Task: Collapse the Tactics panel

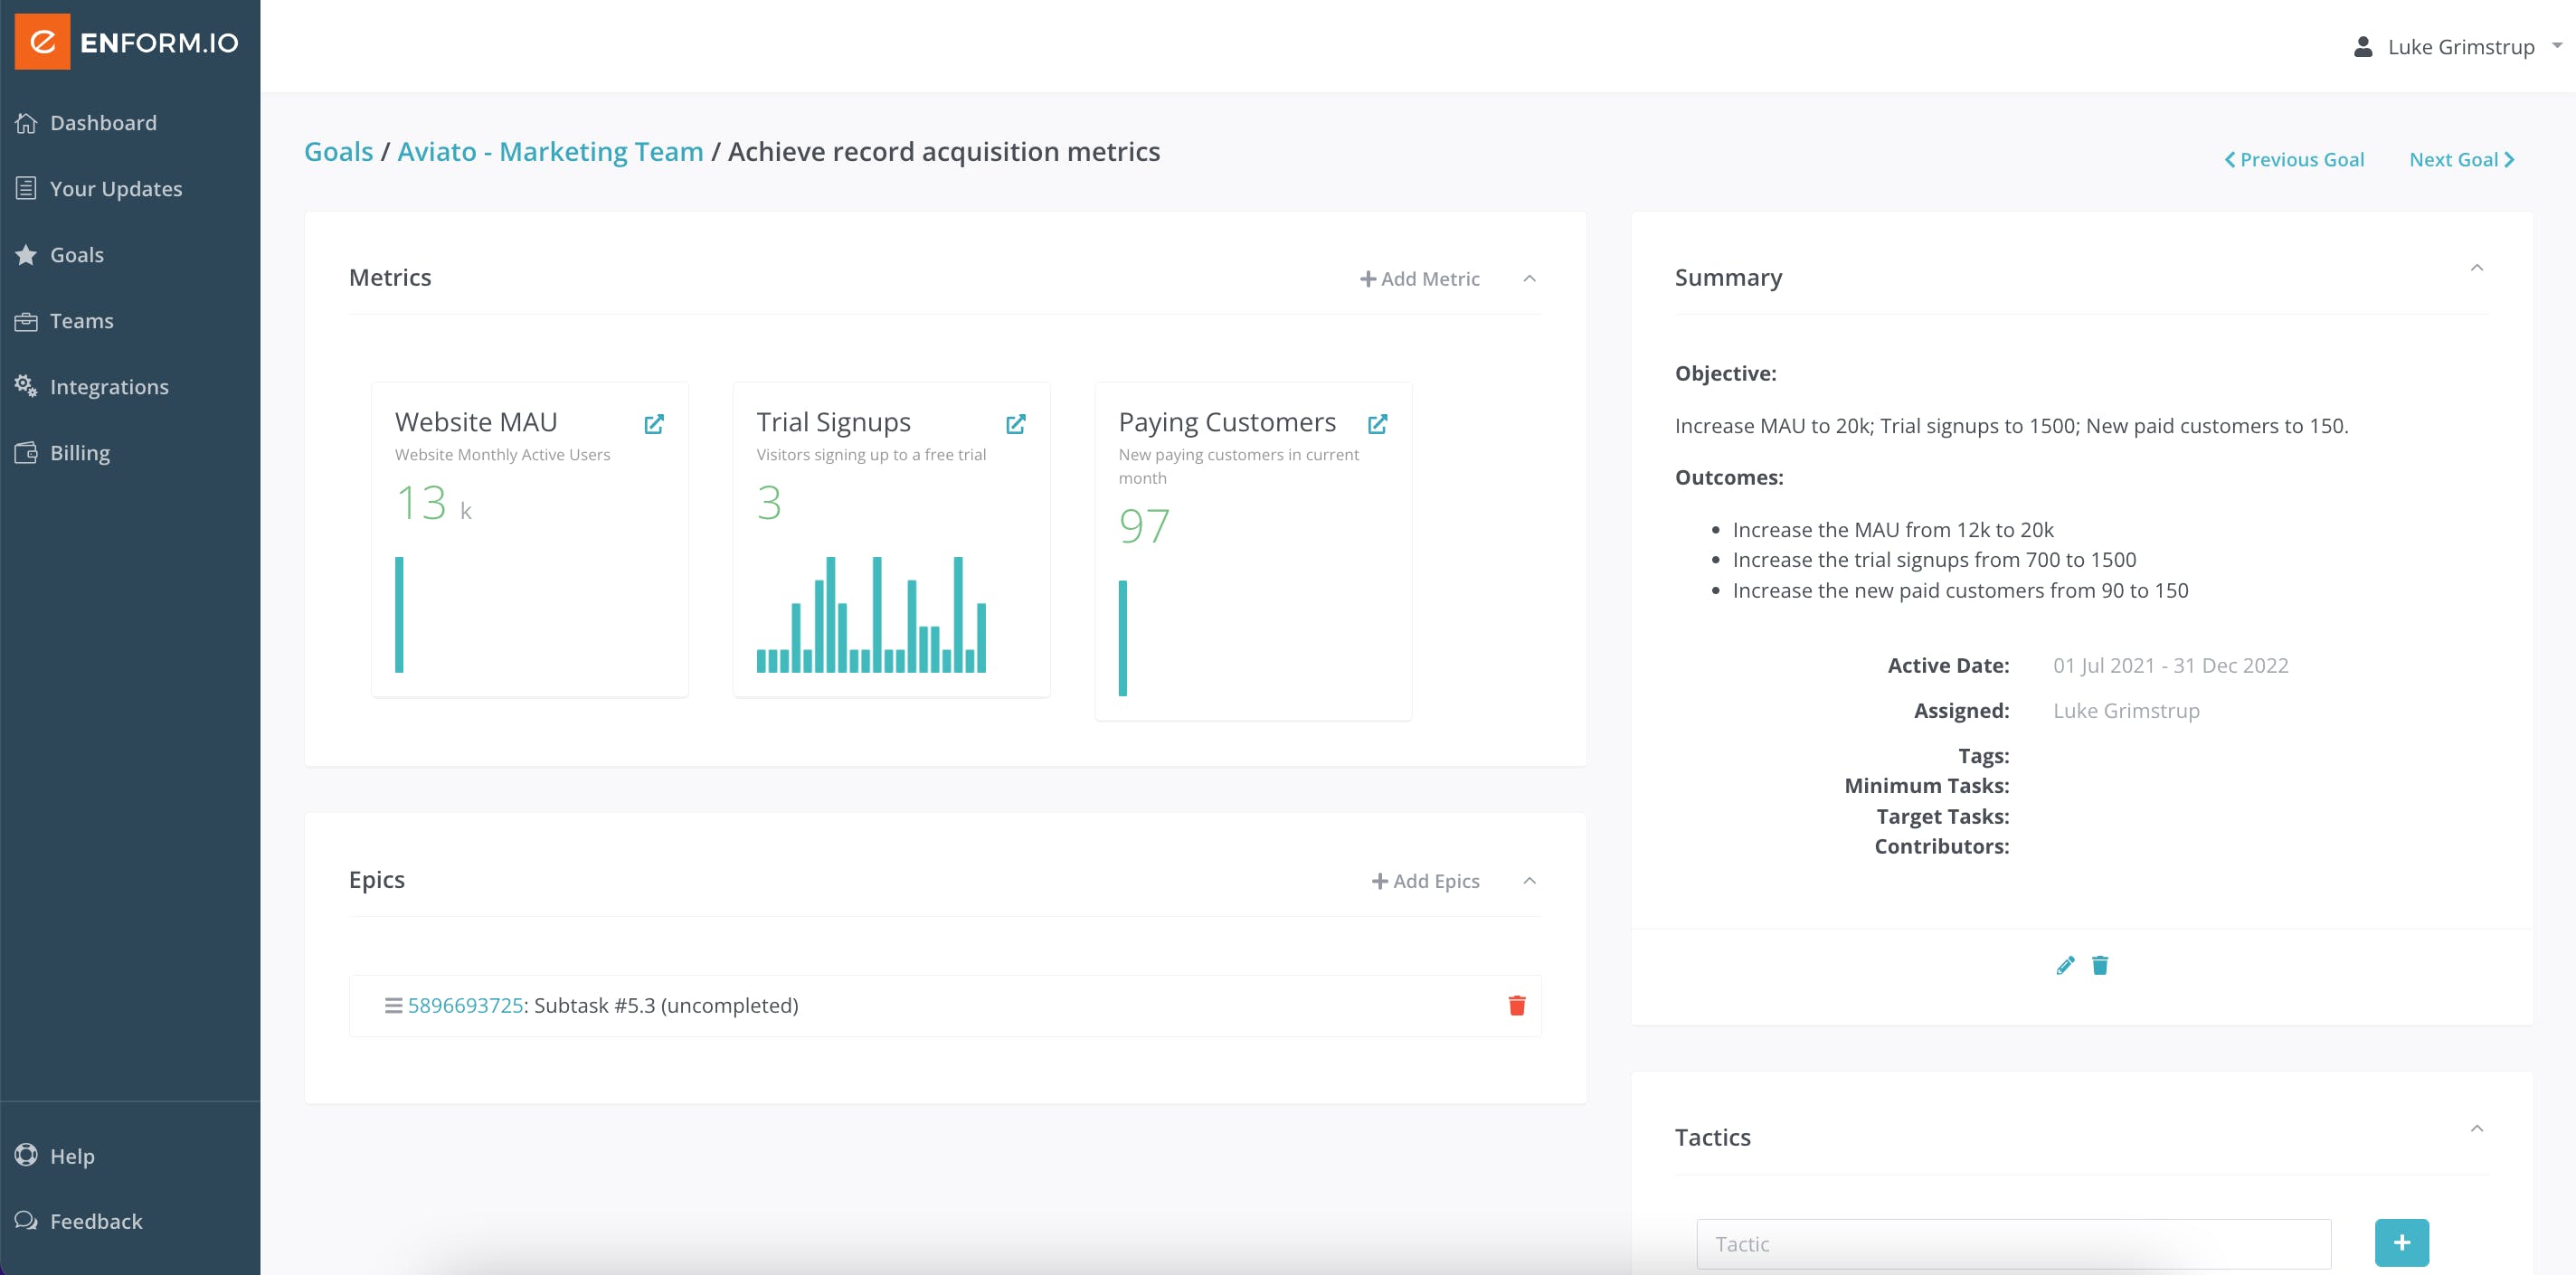Action: (2476, 1129)
